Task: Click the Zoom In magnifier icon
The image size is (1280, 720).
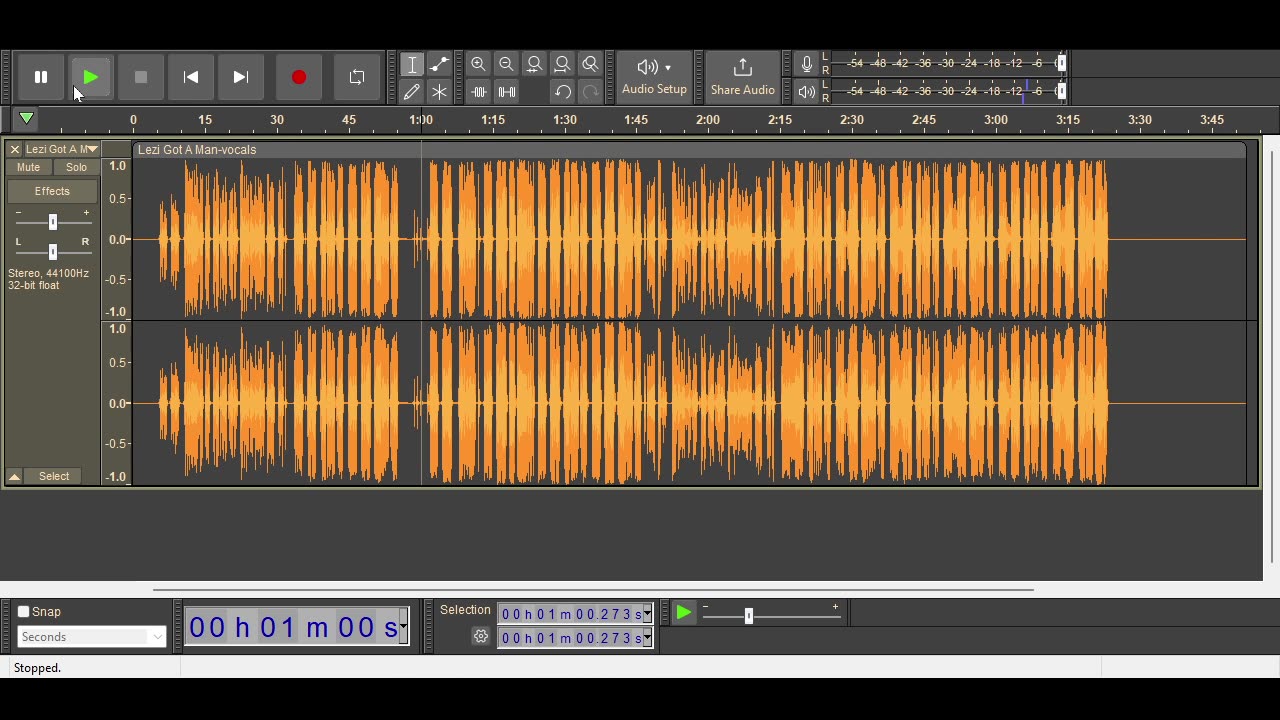Action: tap(478, 64)
